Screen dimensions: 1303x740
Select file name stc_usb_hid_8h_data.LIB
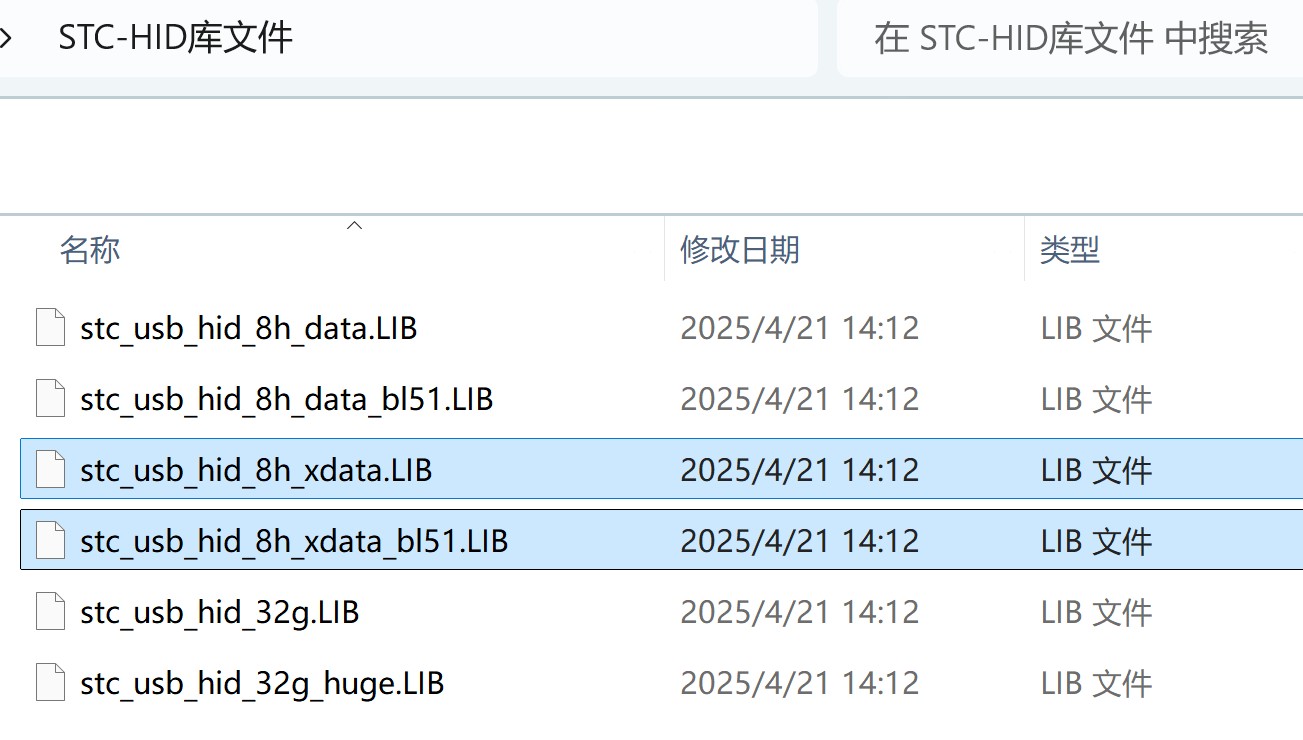248,328
